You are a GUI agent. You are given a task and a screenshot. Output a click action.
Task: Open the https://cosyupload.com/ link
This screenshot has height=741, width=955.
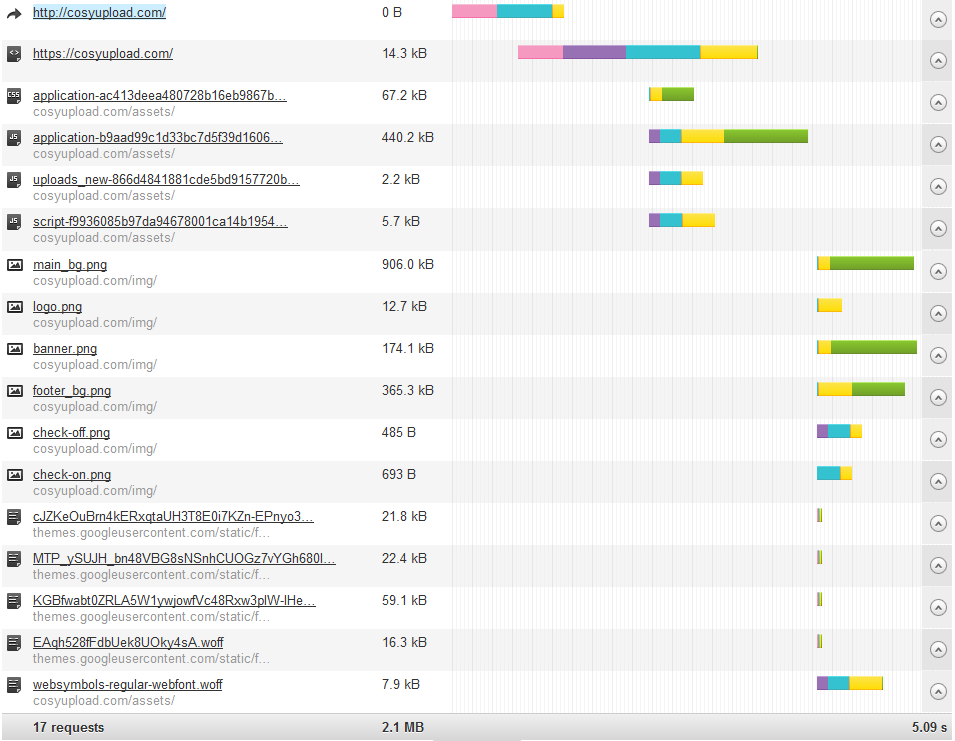pyautogui.click(x=103, y=54)
